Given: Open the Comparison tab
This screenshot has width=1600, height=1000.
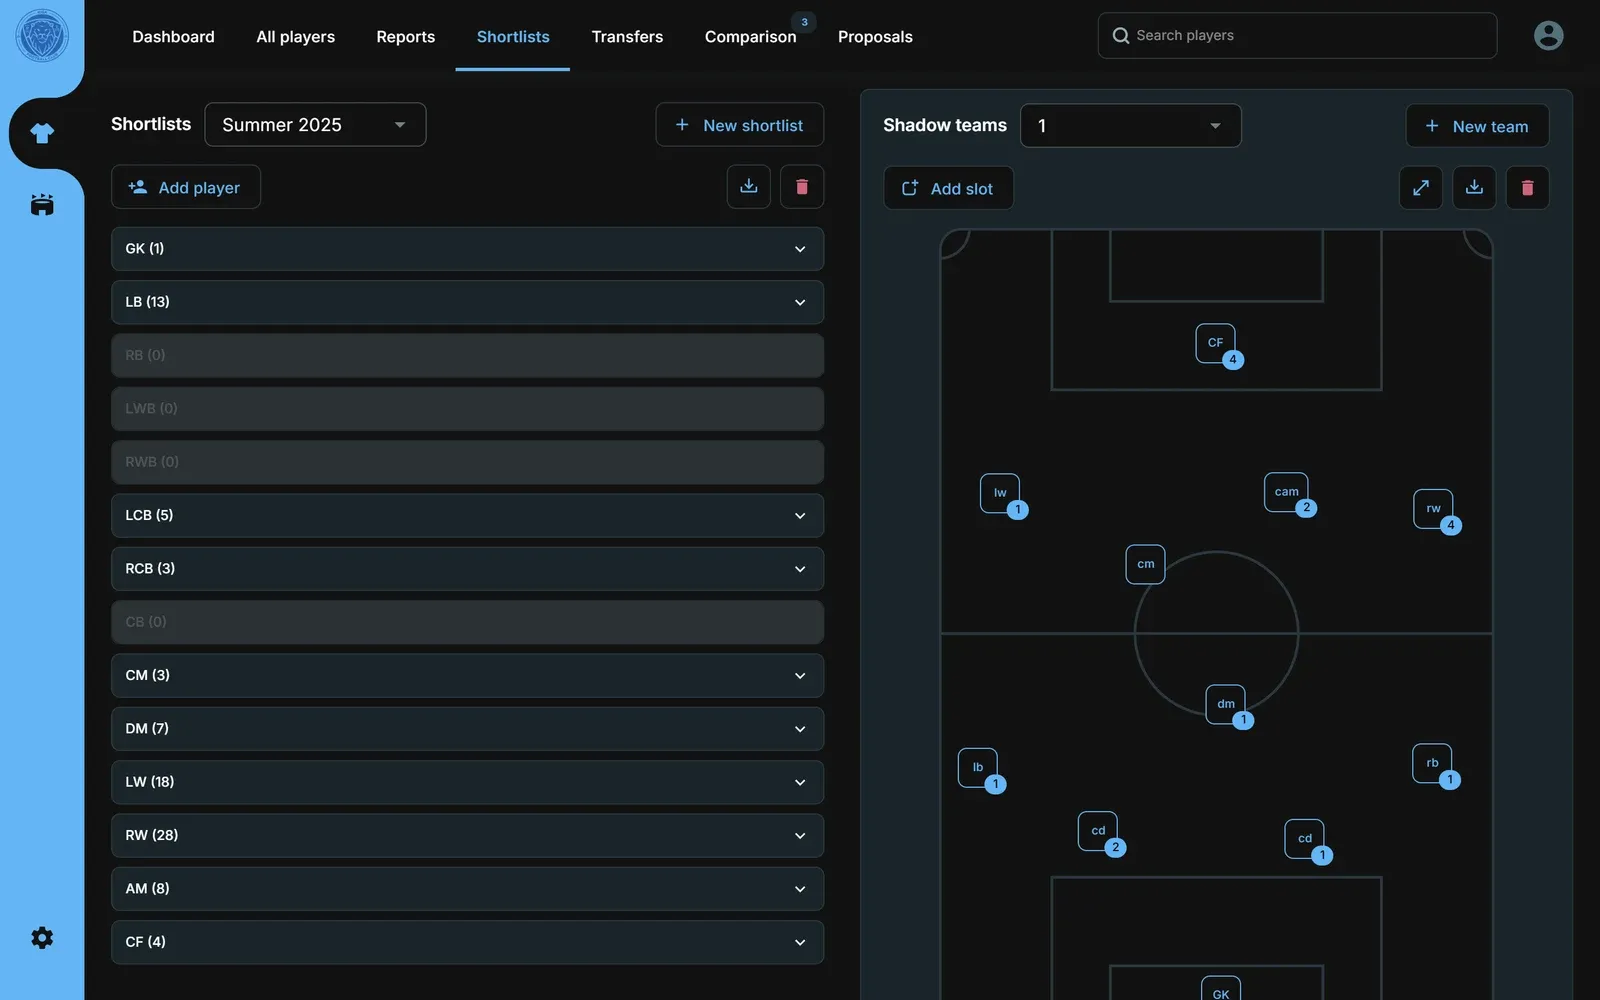Looking at the screenshot, I should [x=750, y=37].
